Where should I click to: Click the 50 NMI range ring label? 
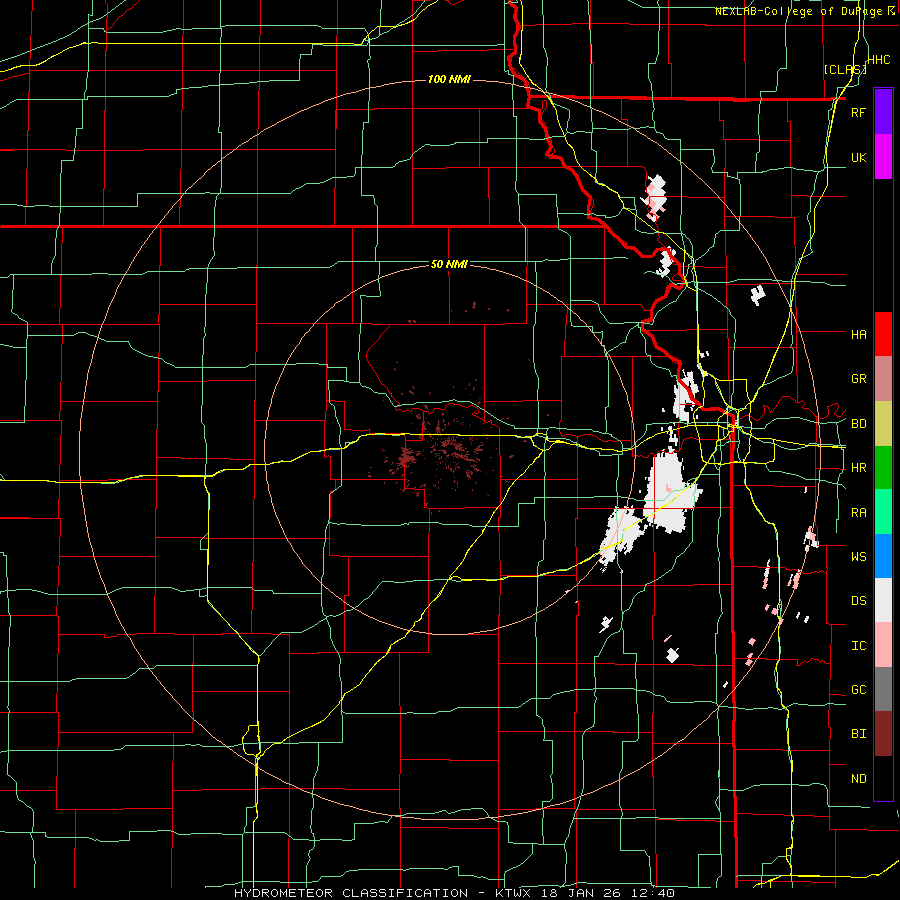coord(449,264)
